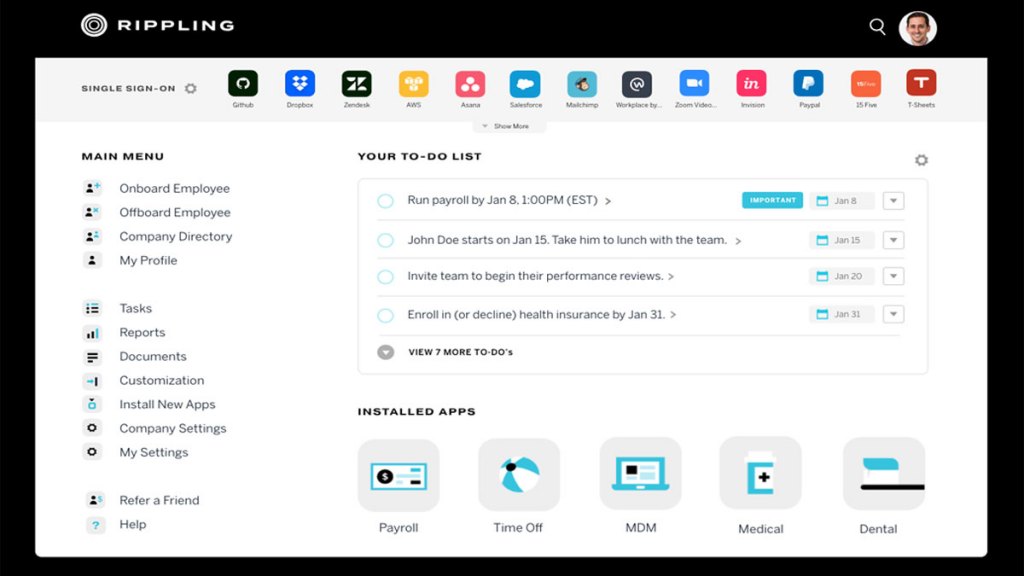Image resolution: width=1024 pixels, height=576 pixels.
Task: Open the Github single sign-on app
Action: (243, 84)
